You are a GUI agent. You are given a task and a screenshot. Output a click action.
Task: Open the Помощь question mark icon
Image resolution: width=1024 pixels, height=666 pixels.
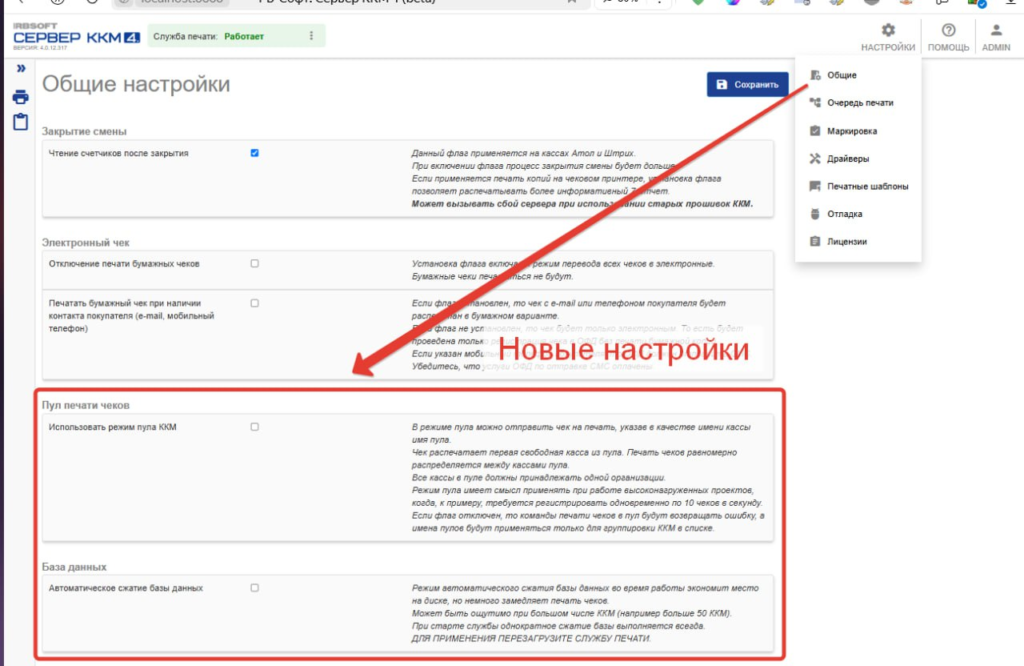[948, 30]
